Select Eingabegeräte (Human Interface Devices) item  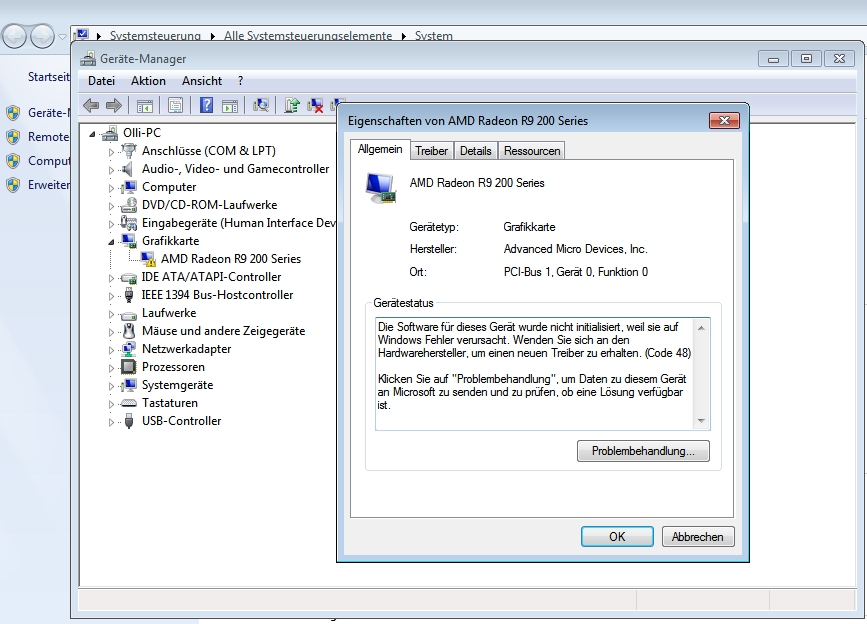[x=238, y=223]
